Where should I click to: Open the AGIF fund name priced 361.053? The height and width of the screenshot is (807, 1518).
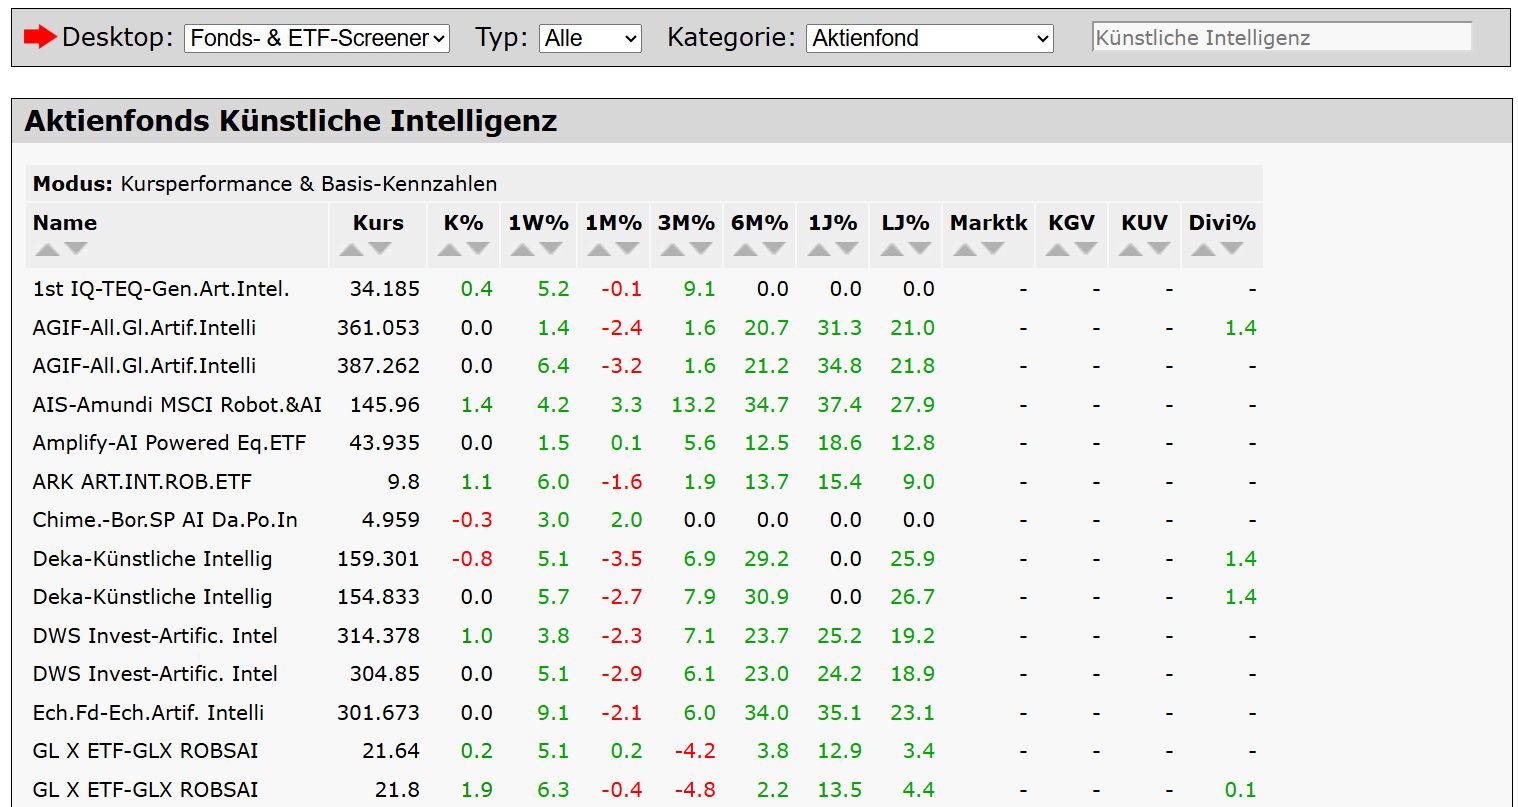pyautogui.click(x=144, y=328)
